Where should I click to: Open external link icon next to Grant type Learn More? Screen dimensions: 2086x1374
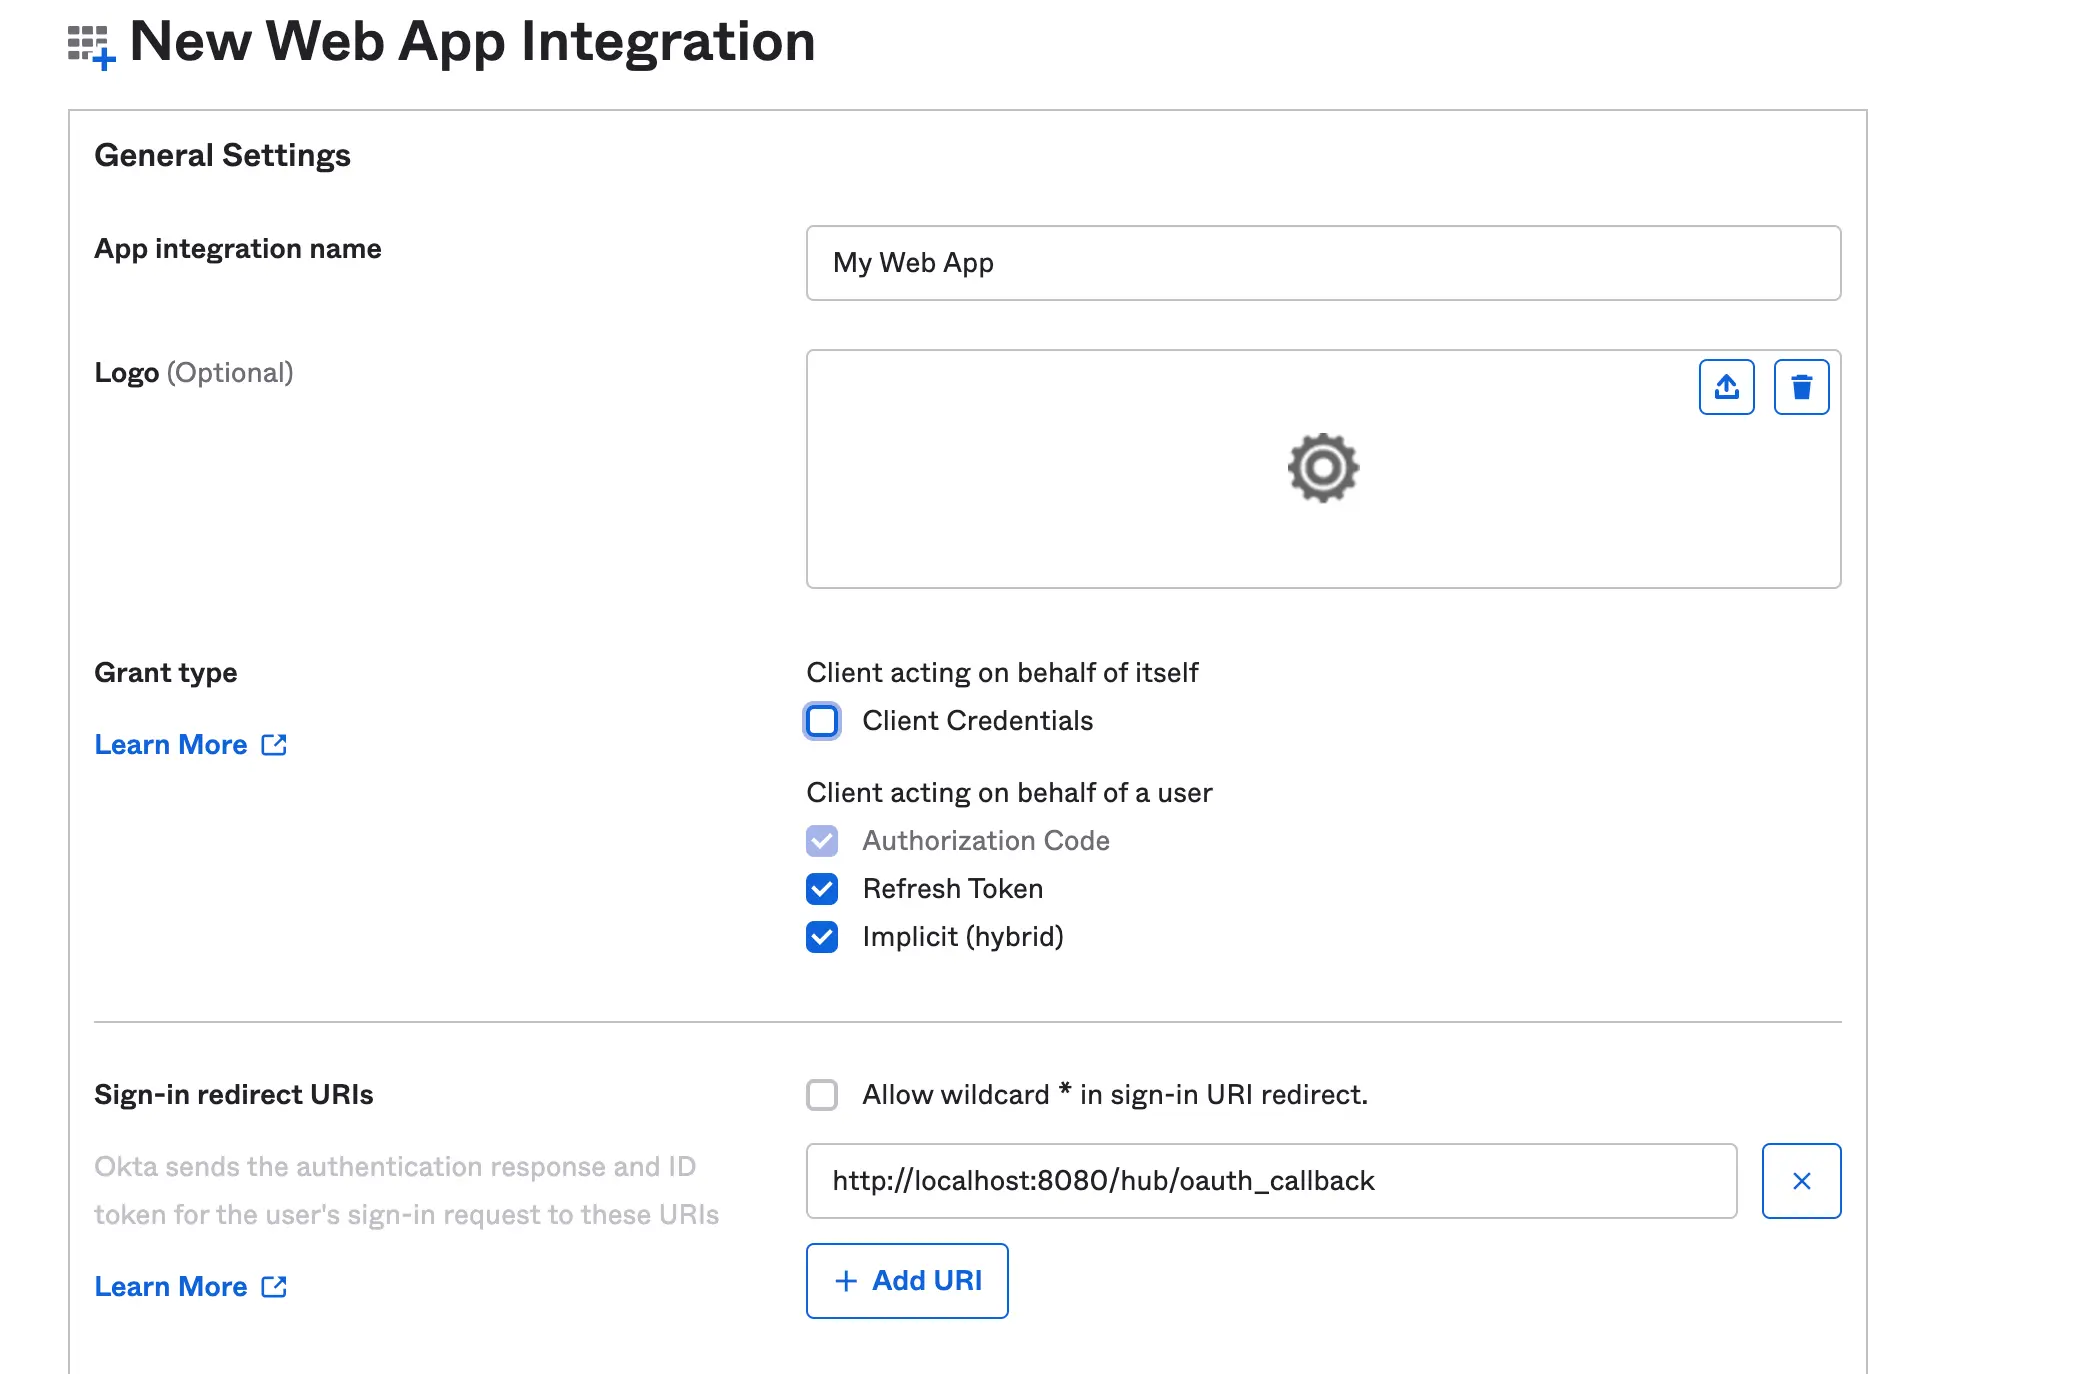274,745
